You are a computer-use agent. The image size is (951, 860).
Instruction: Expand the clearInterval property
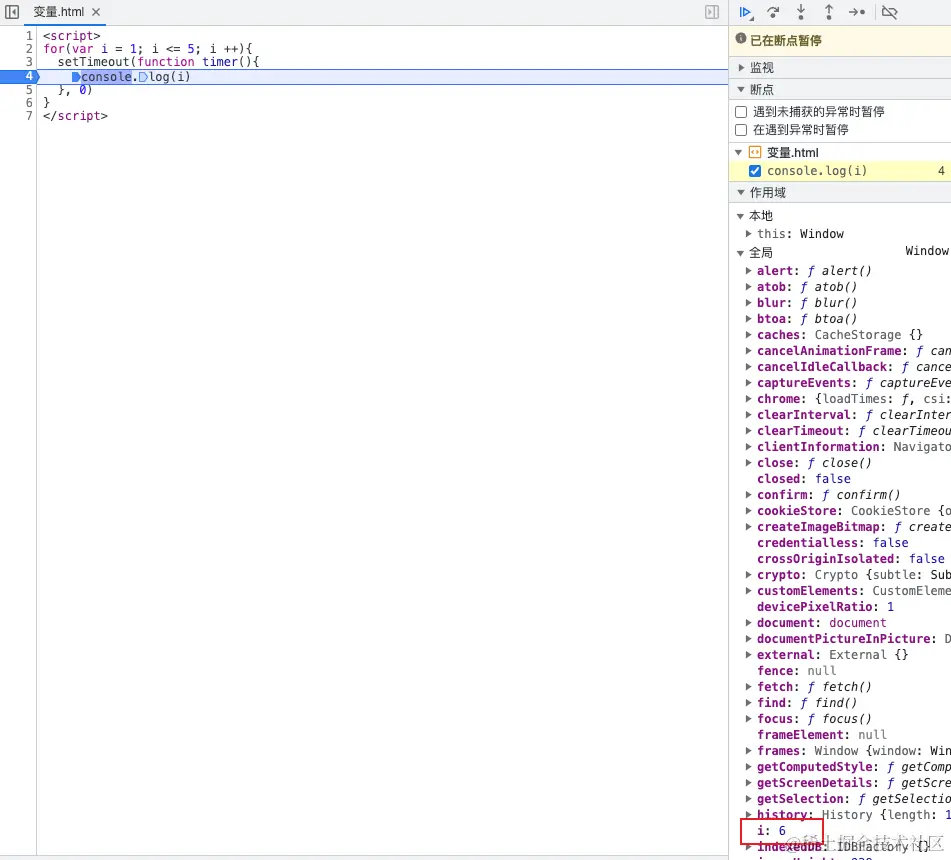(x=748, y=415)
